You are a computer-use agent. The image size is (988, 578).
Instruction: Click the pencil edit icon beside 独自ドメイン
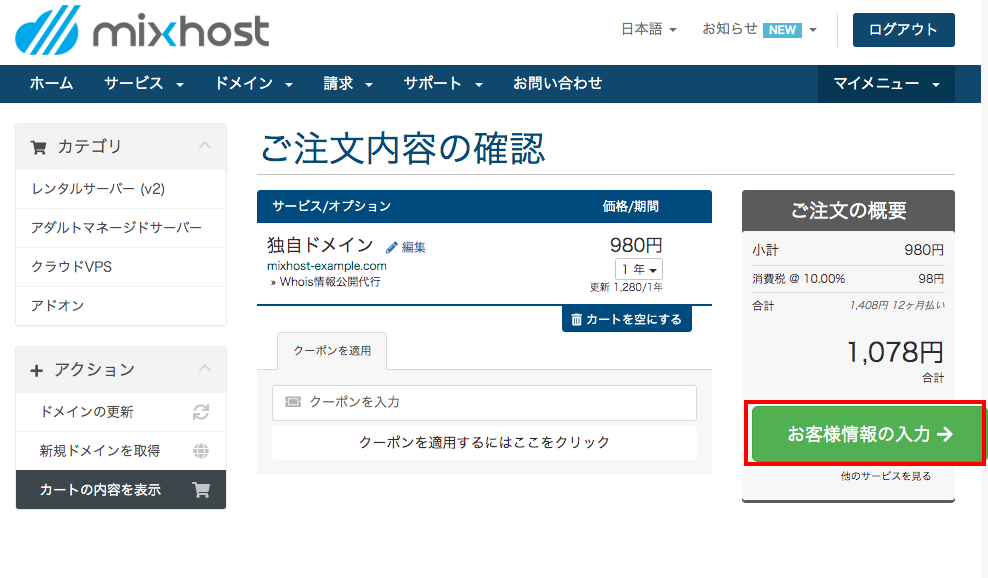(x=391, y=248)
